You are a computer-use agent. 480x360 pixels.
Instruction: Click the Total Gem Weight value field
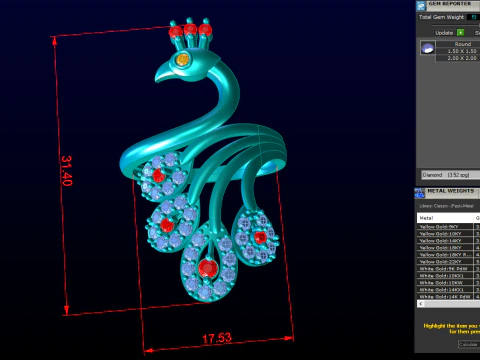(474, 17)
